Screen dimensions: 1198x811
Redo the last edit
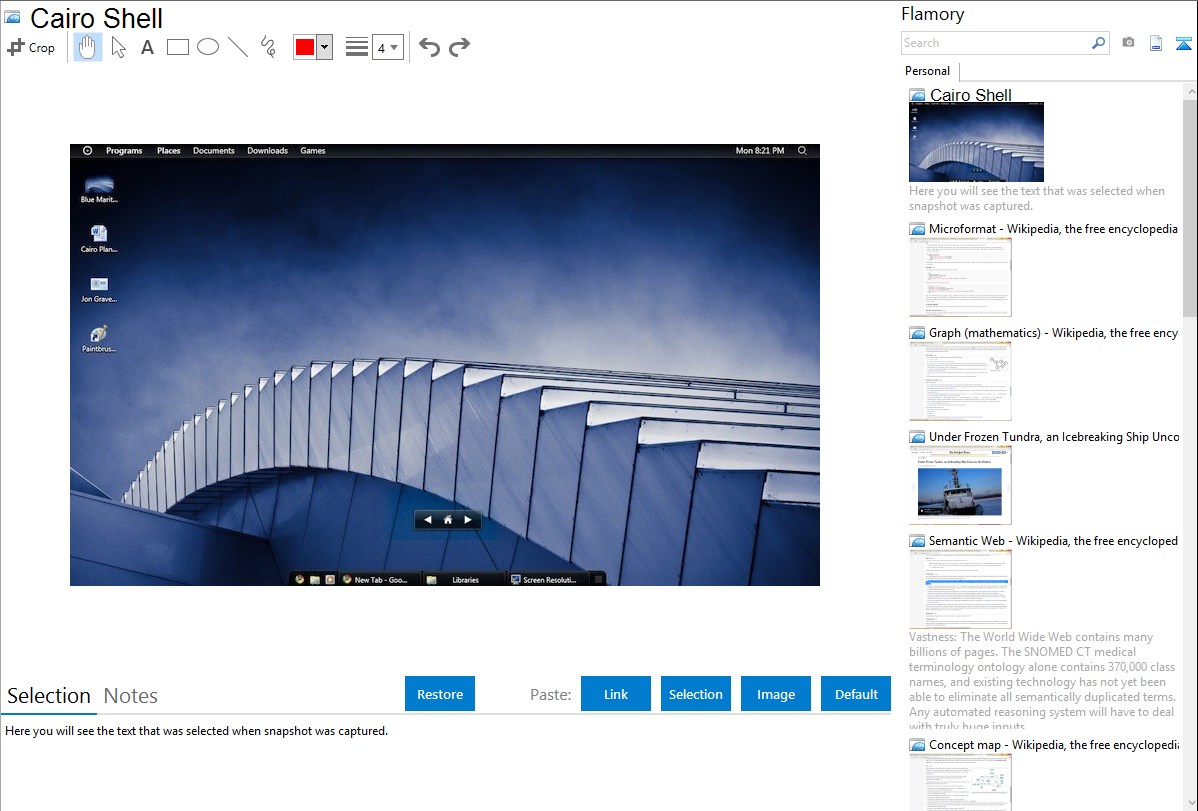[x=459, y=47]
